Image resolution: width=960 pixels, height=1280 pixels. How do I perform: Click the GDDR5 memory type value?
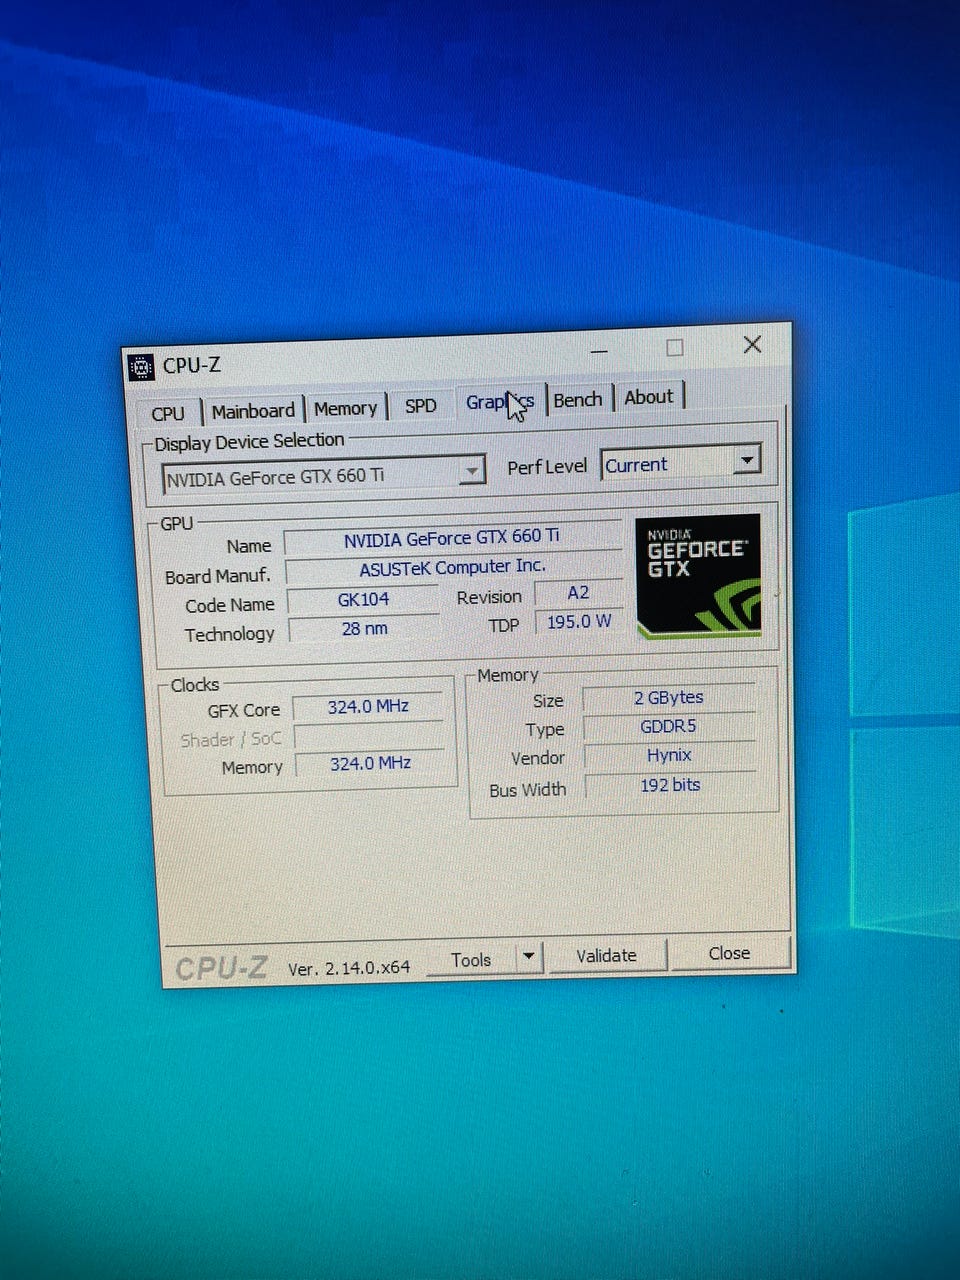pos(668,726)
